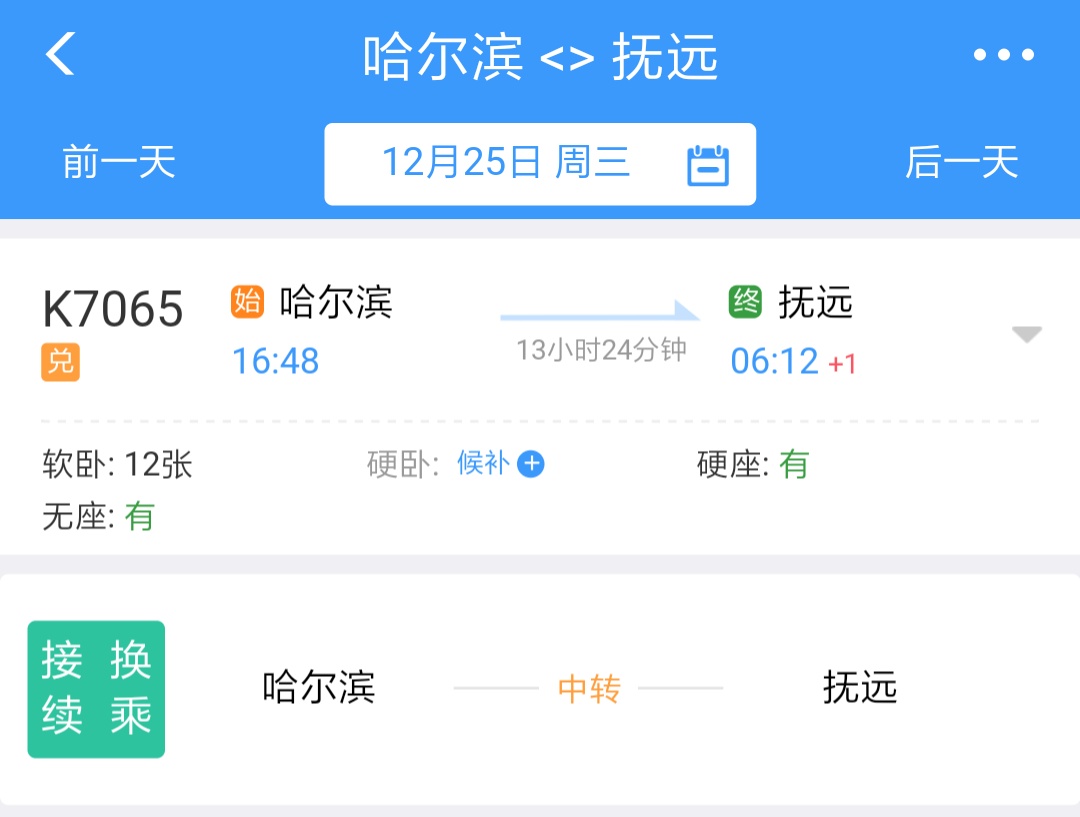Go to next day 后一天
The image size is (1080, 817).
(x=961, y=162)
